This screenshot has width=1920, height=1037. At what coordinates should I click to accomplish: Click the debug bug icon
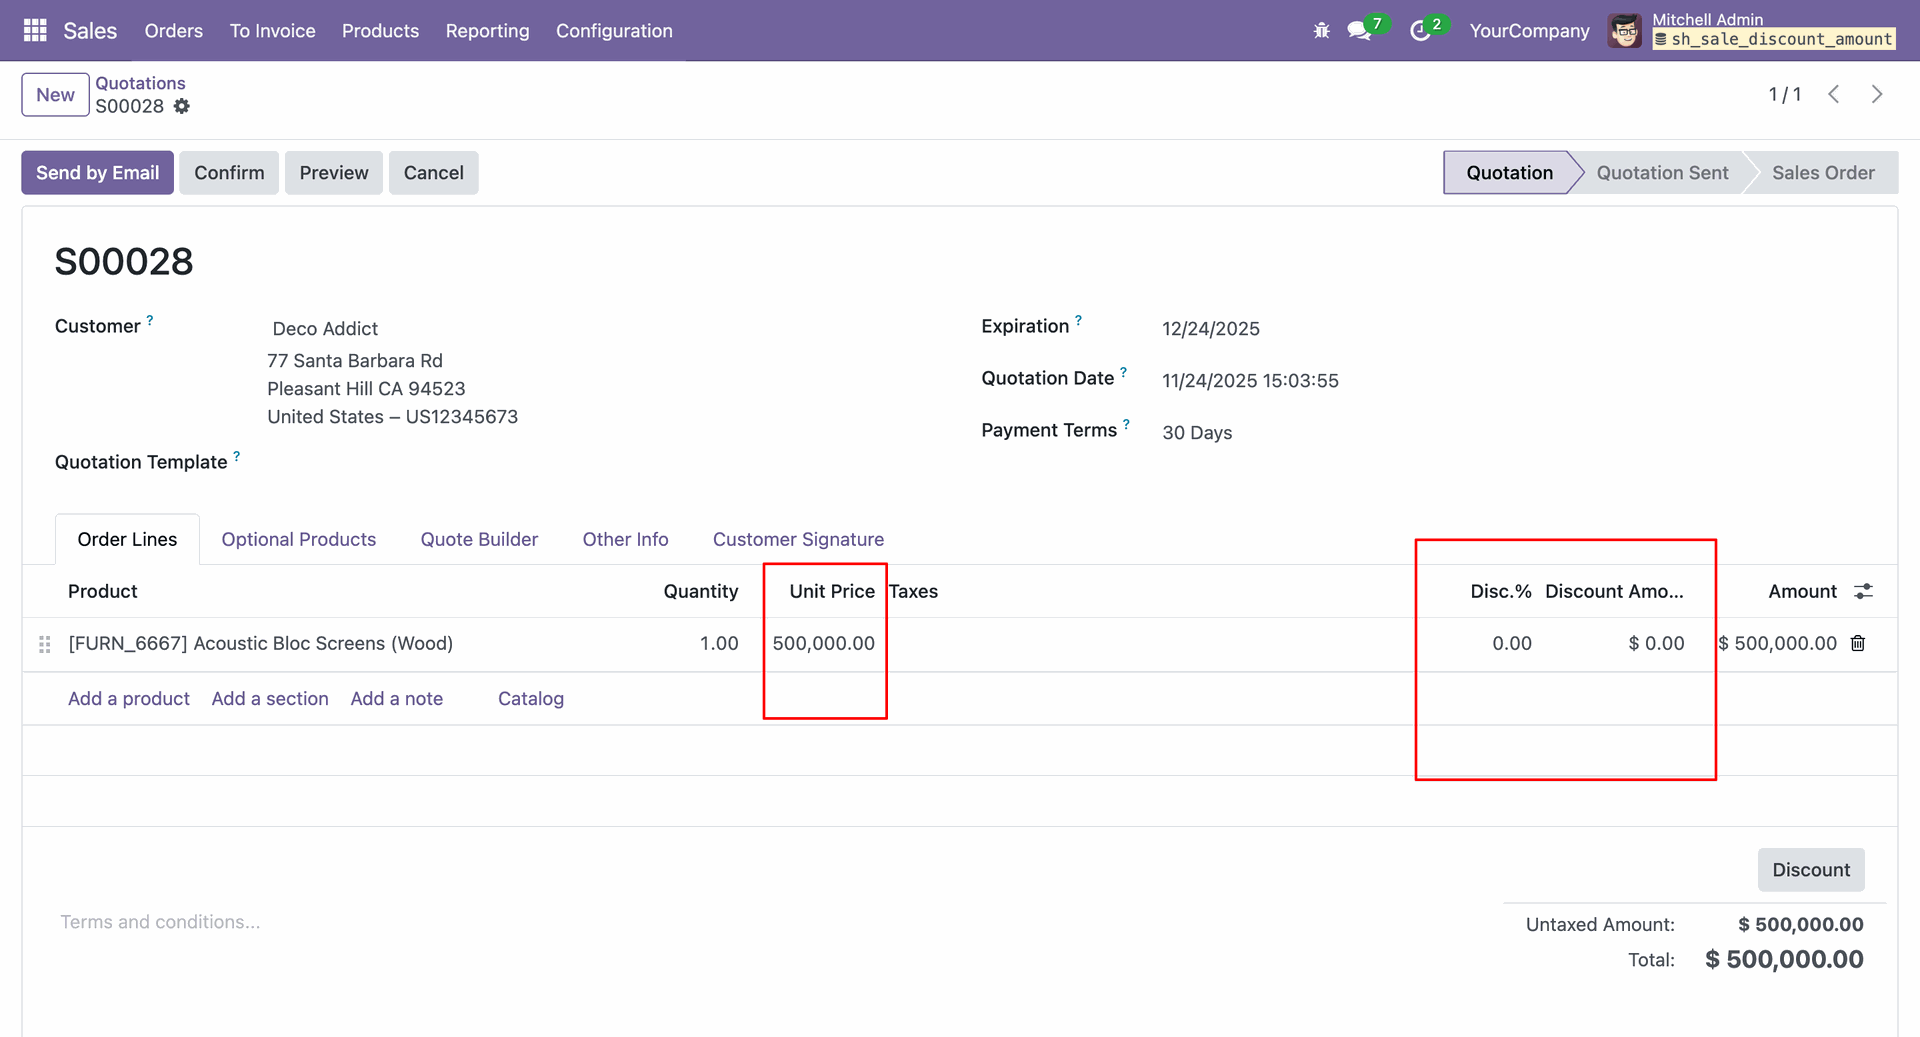(x=1321, y=31)
